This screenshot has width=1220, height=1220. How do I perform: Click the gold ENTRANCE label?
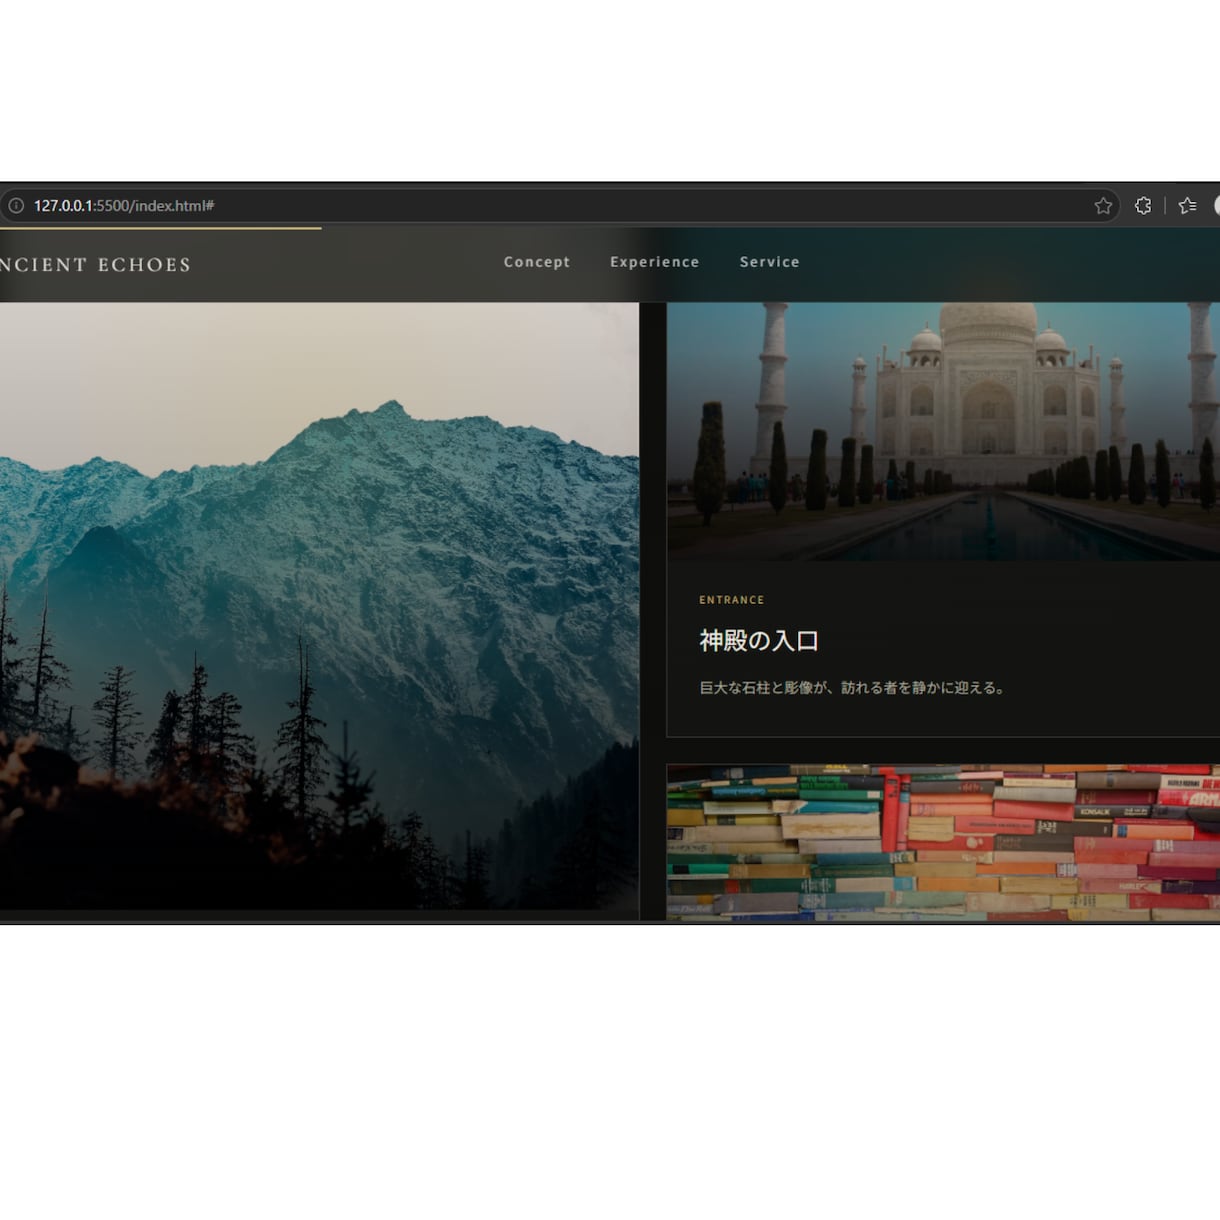point(732,600)
